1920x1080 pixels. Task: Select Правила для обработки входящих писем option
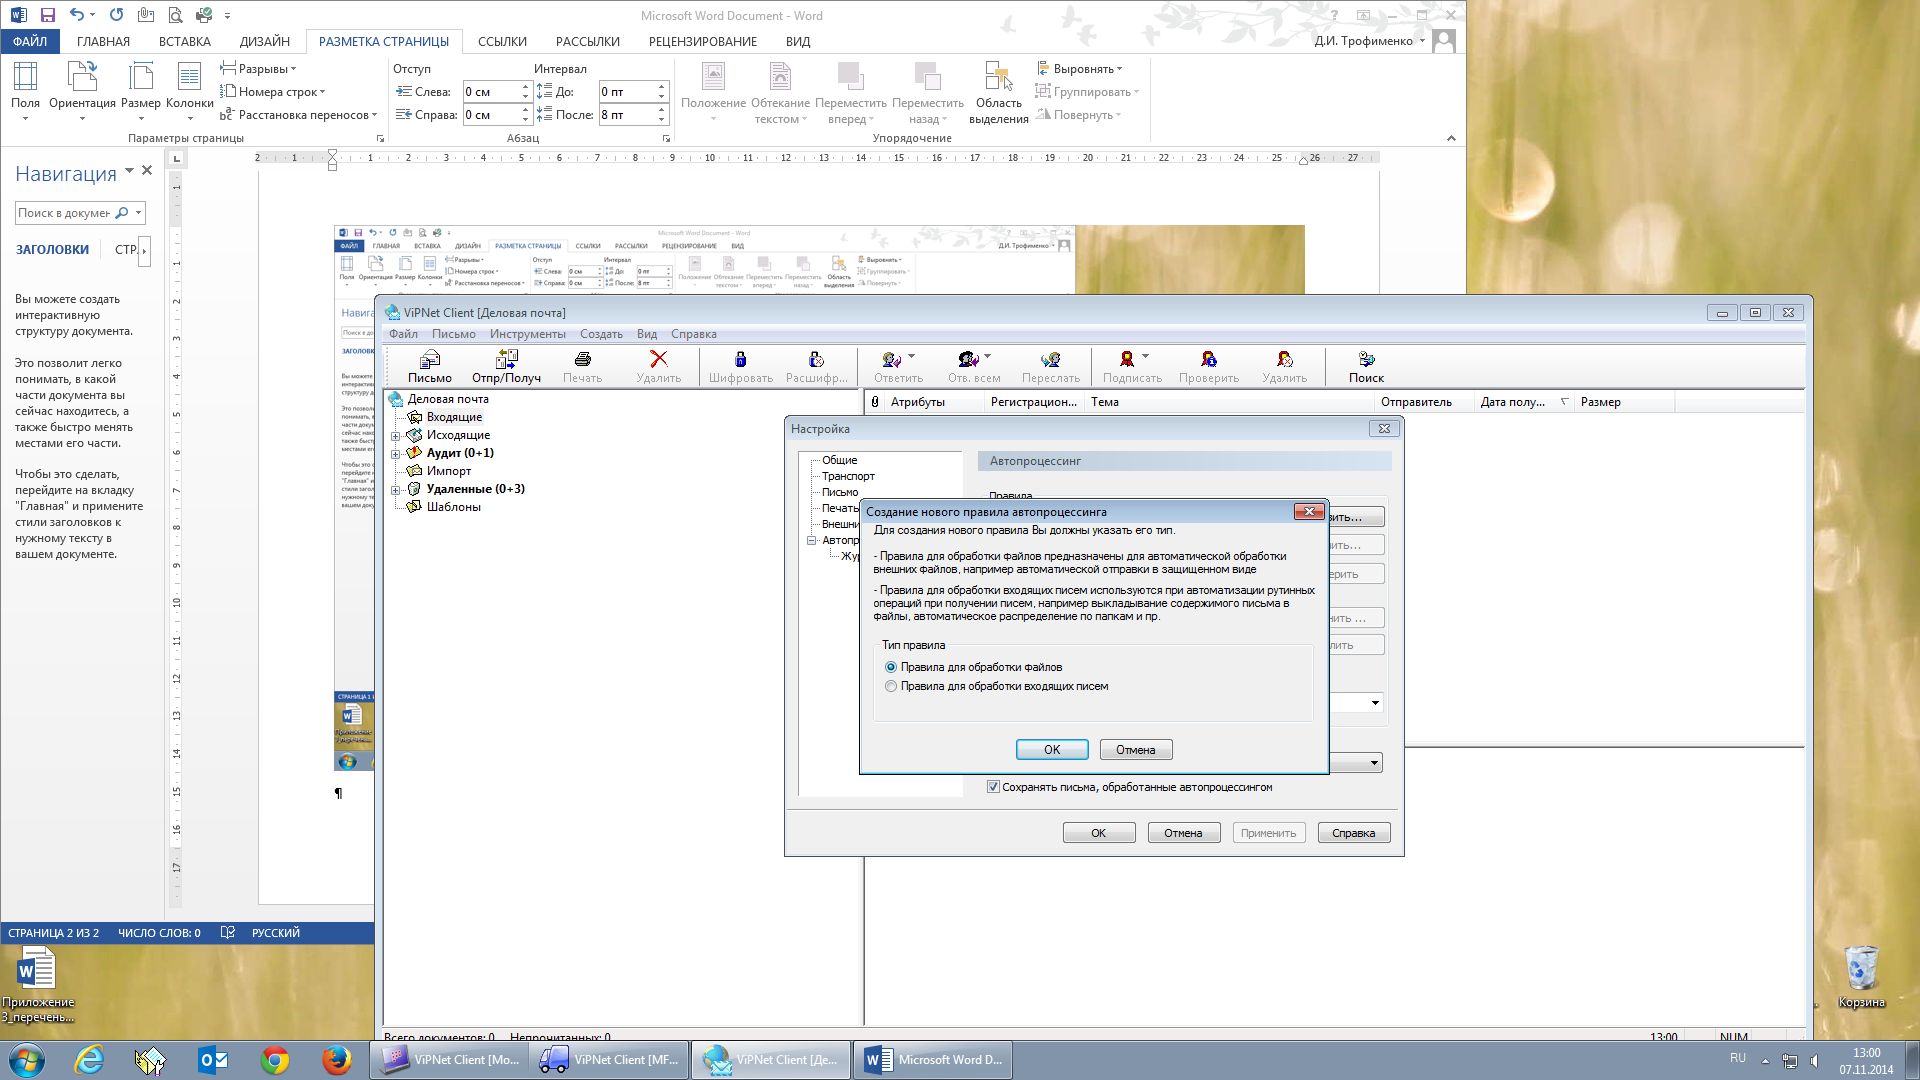coord(891,686)
